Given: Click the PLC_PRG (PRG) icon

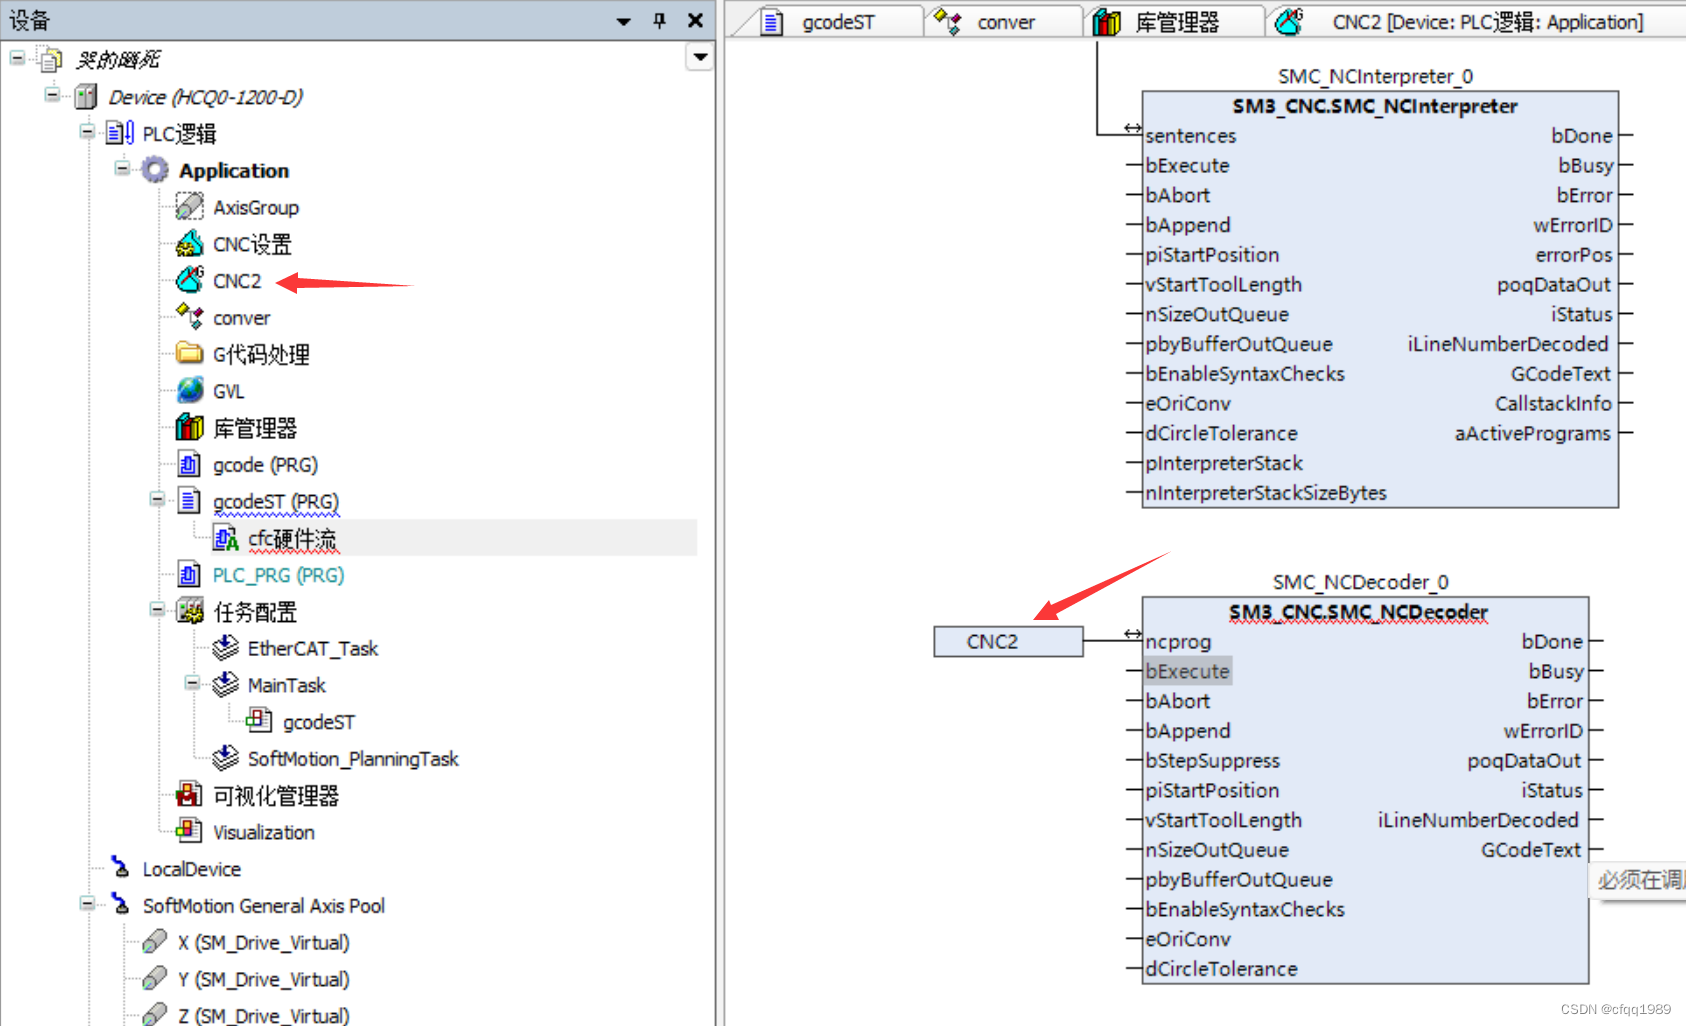Looking at the screenshot, I should pyautogui.click(x=189, y=575).
